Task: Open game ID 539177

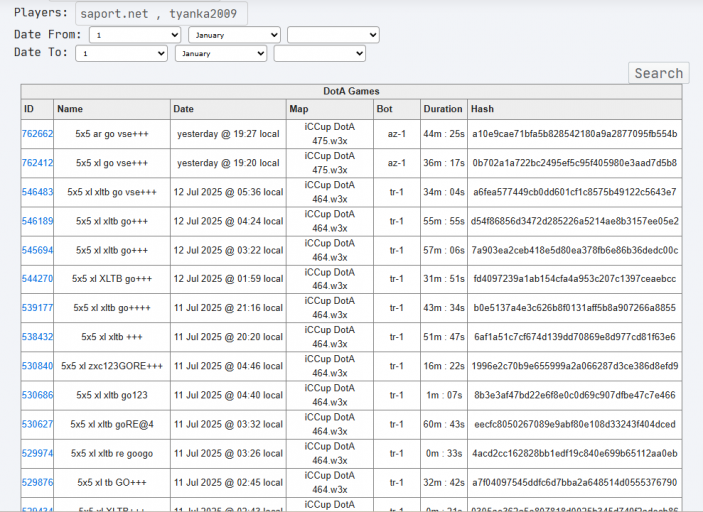Action: point(37,308)
